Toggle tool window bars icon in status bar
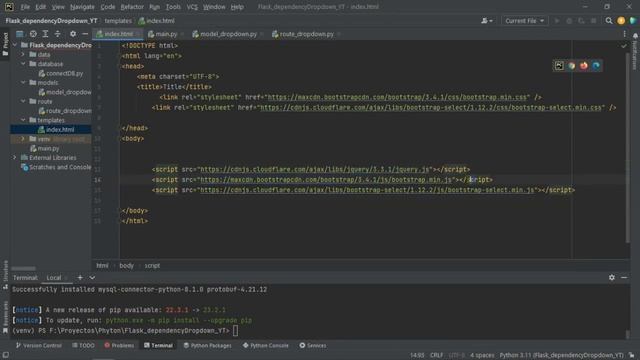The height and width of the screenshot is (360, 640). (x=5, y=355)
